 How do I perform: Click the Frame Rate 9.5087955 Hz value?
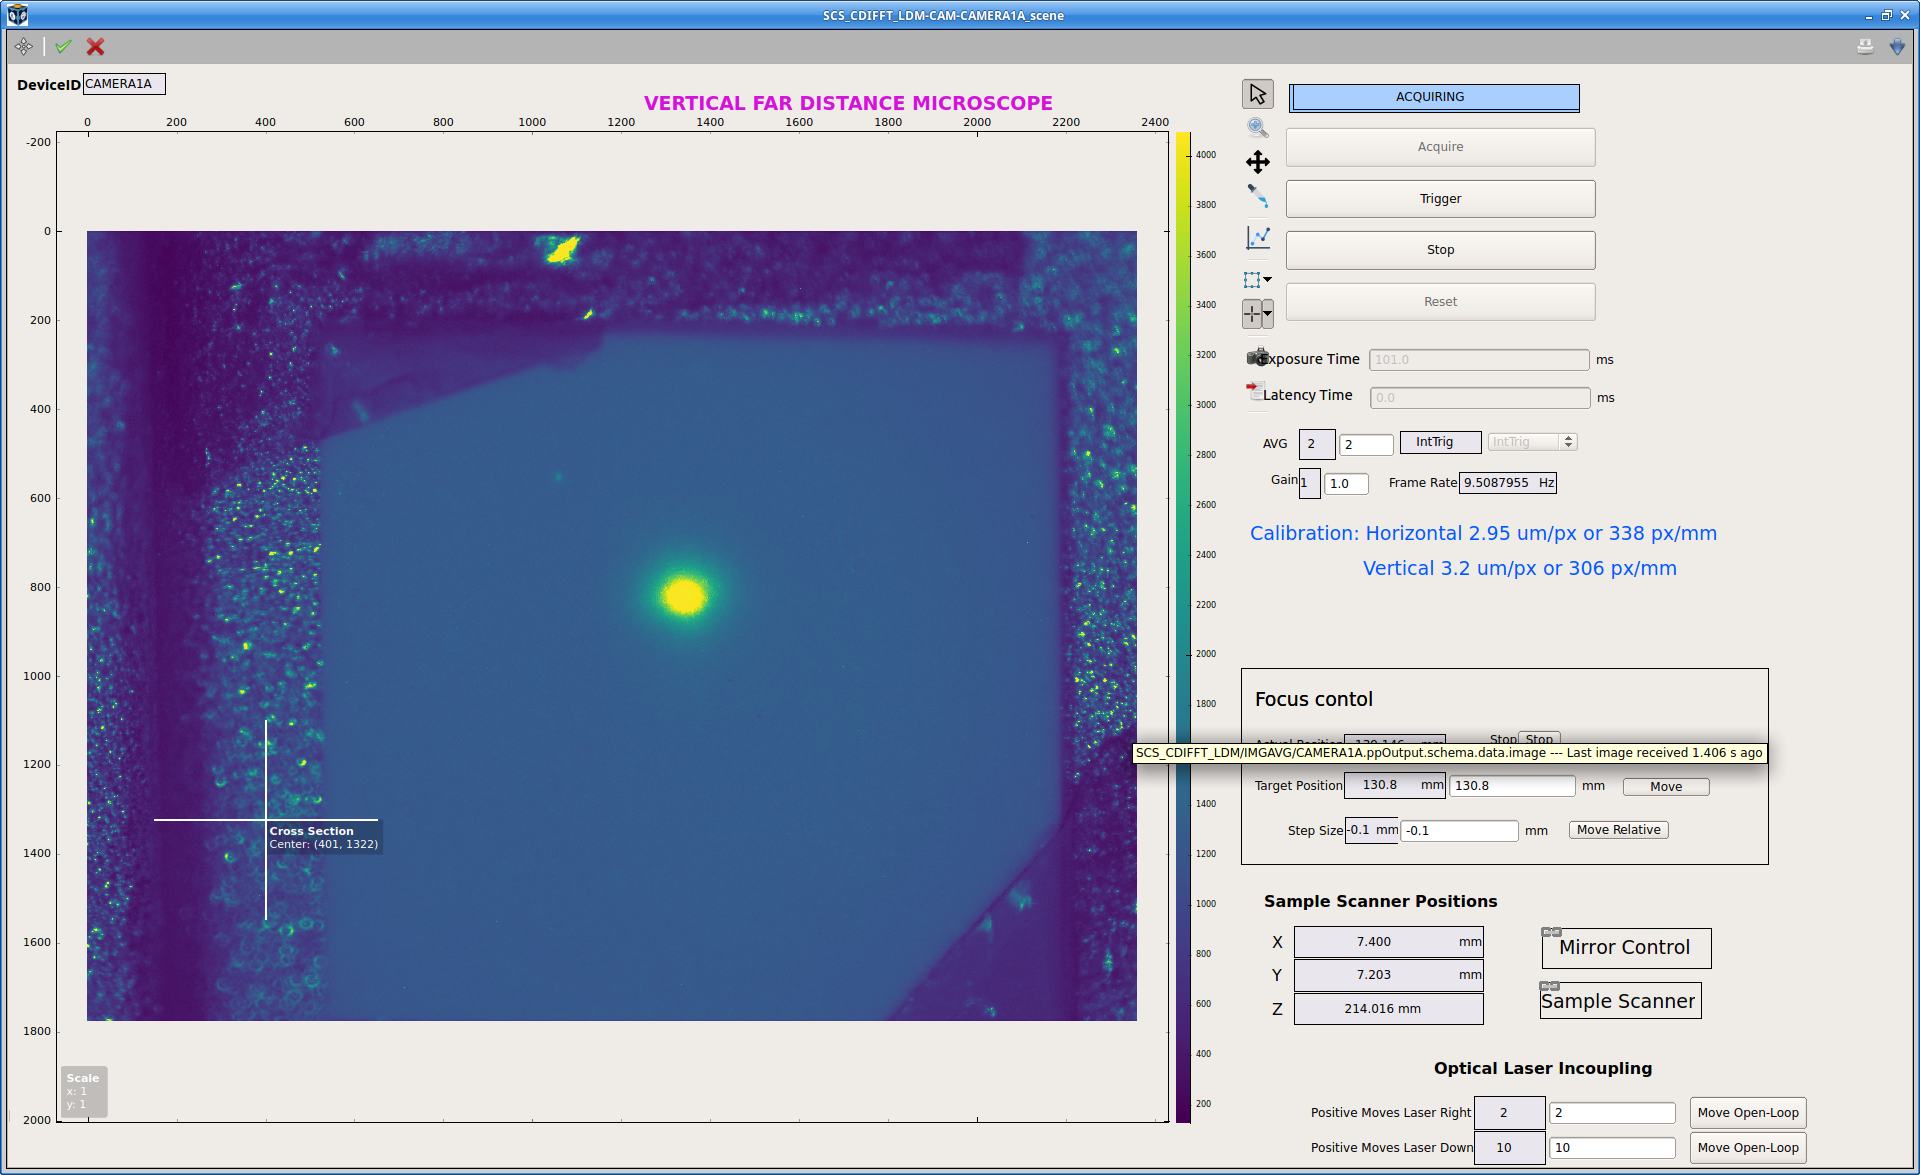tap(1508, 483)
